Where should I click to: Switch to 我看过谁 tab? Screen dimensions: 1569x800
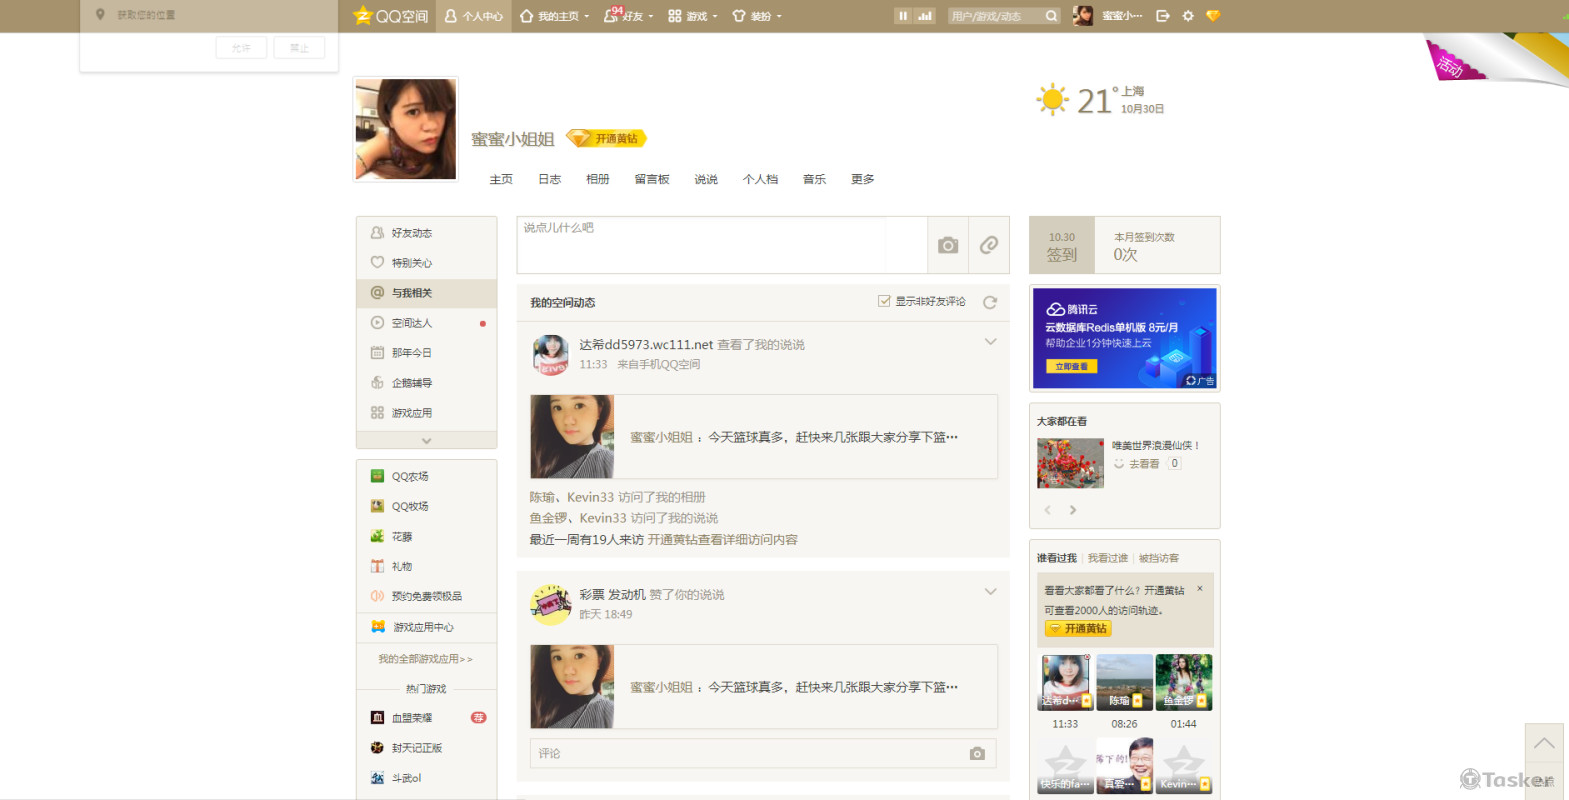[1107, 558]
